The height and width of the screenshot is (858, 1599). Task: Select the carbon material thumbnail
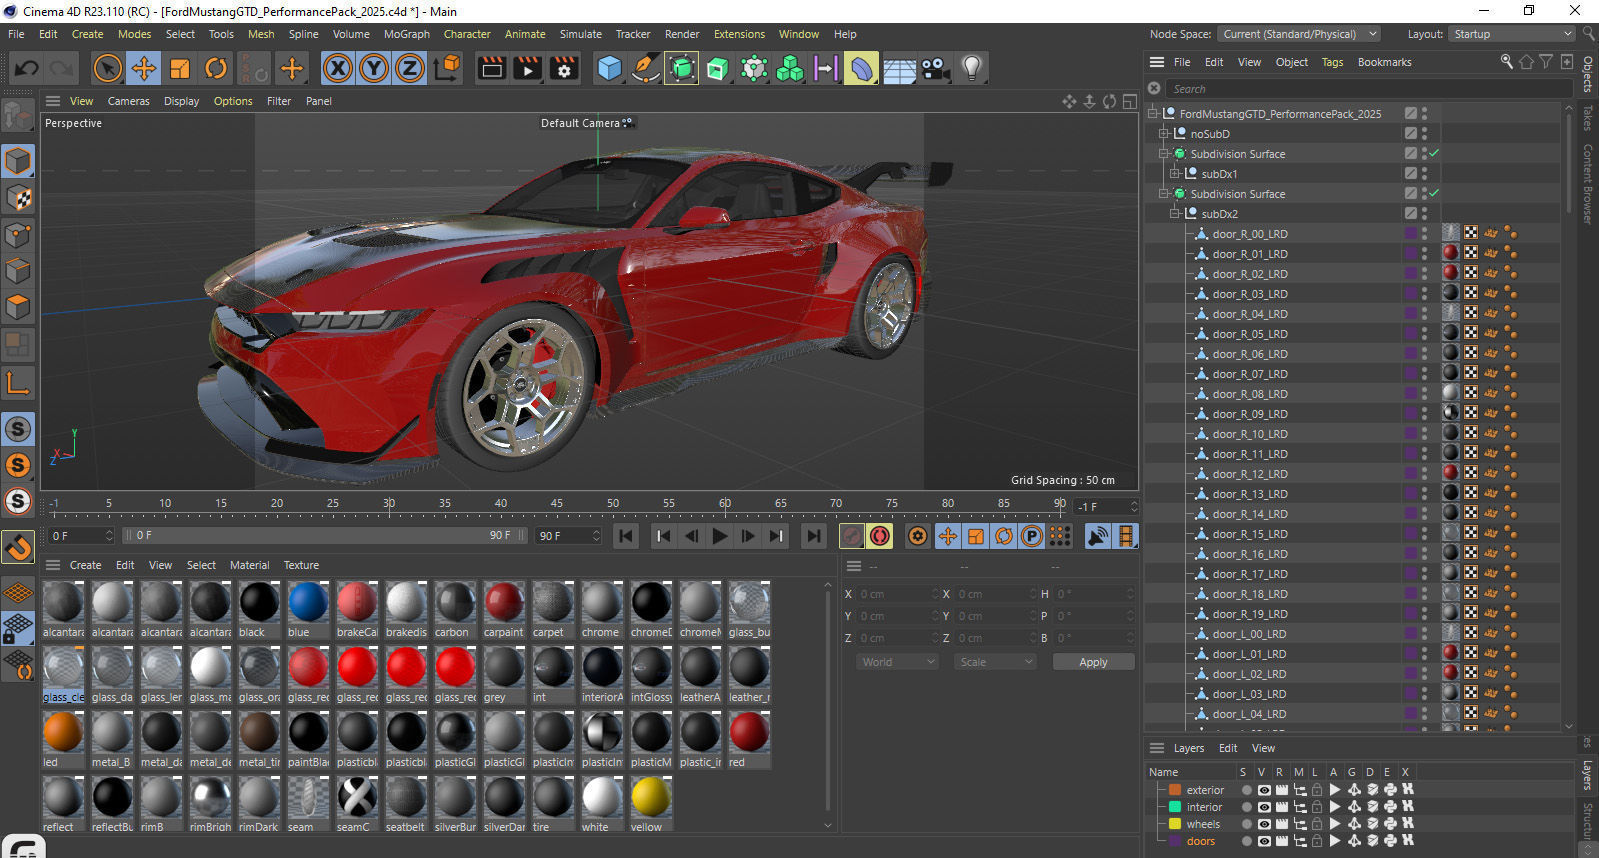(455, 603)
